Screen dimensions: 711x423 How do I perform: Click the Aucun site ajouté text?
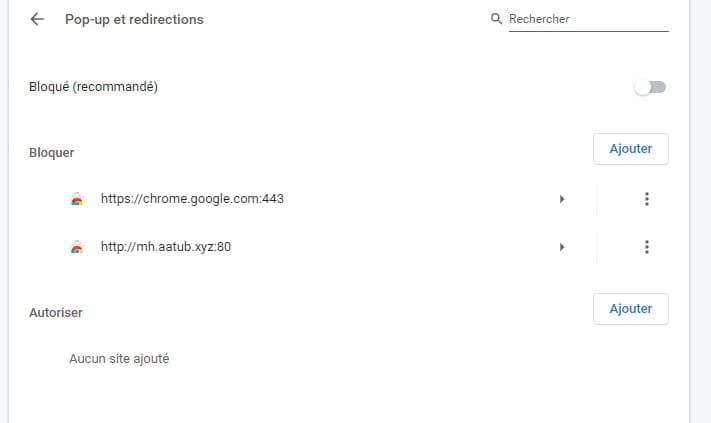coord(119,359)
